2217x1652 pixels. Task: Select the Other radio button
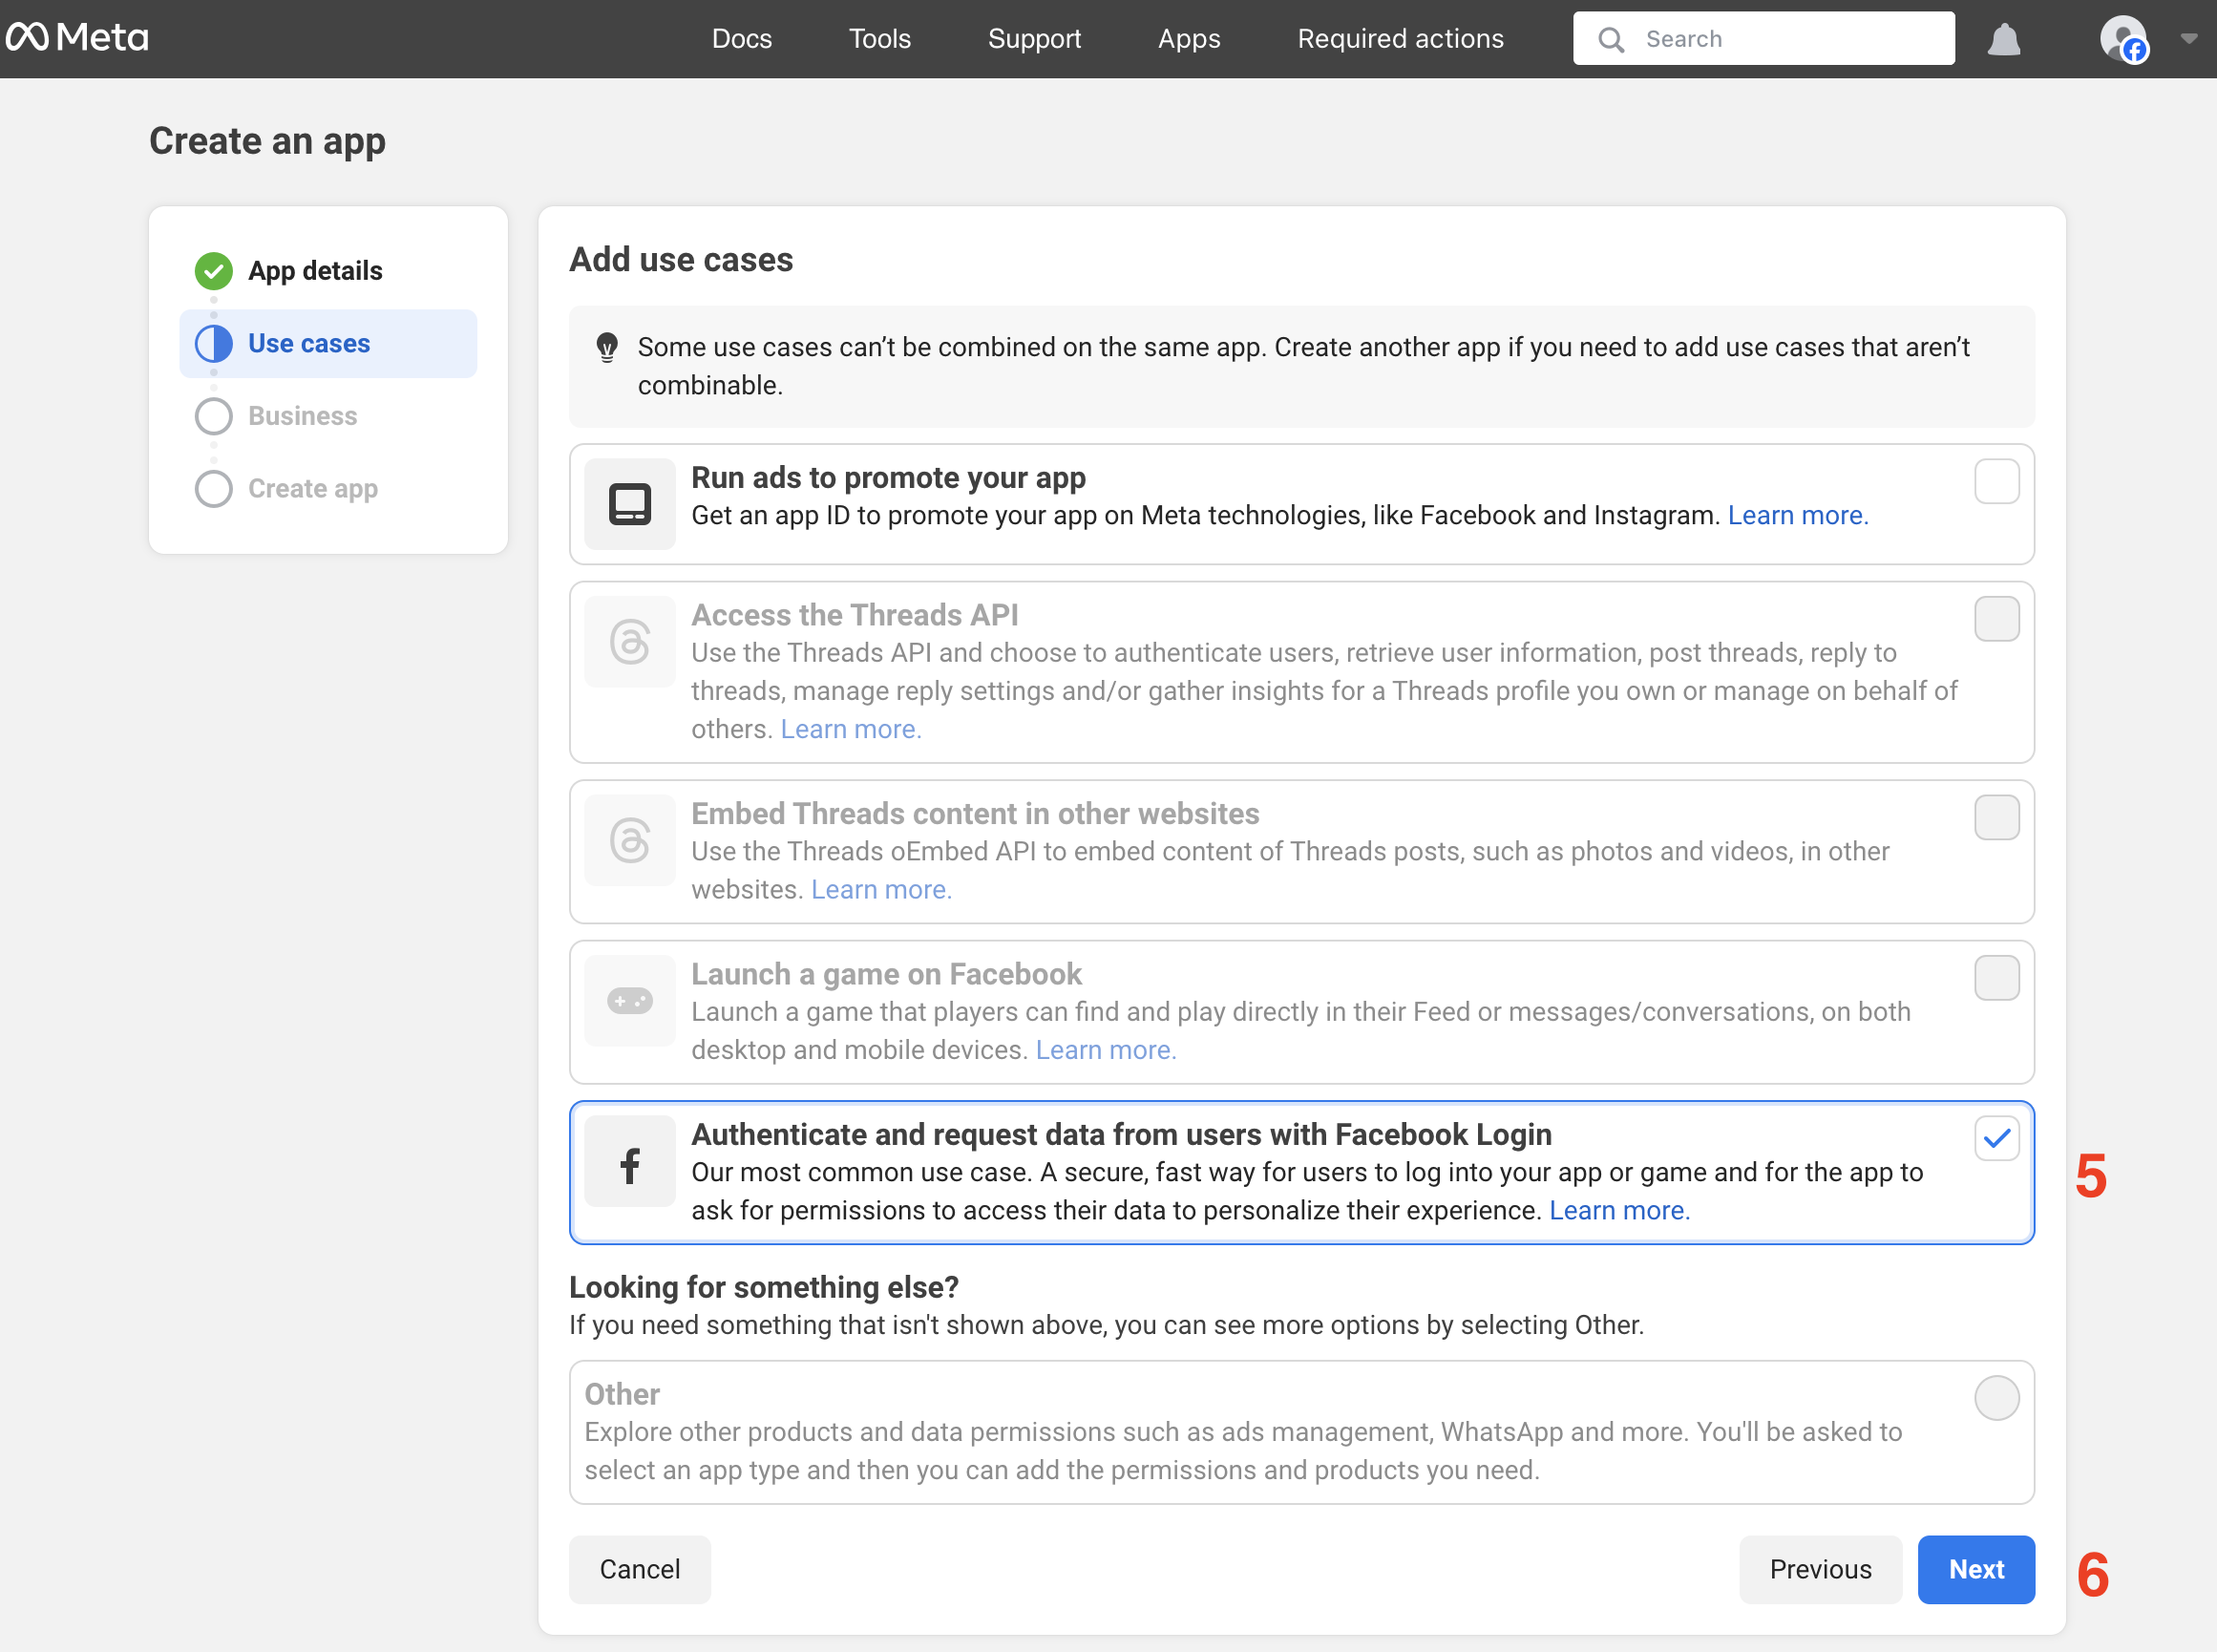(1996, 1397)
